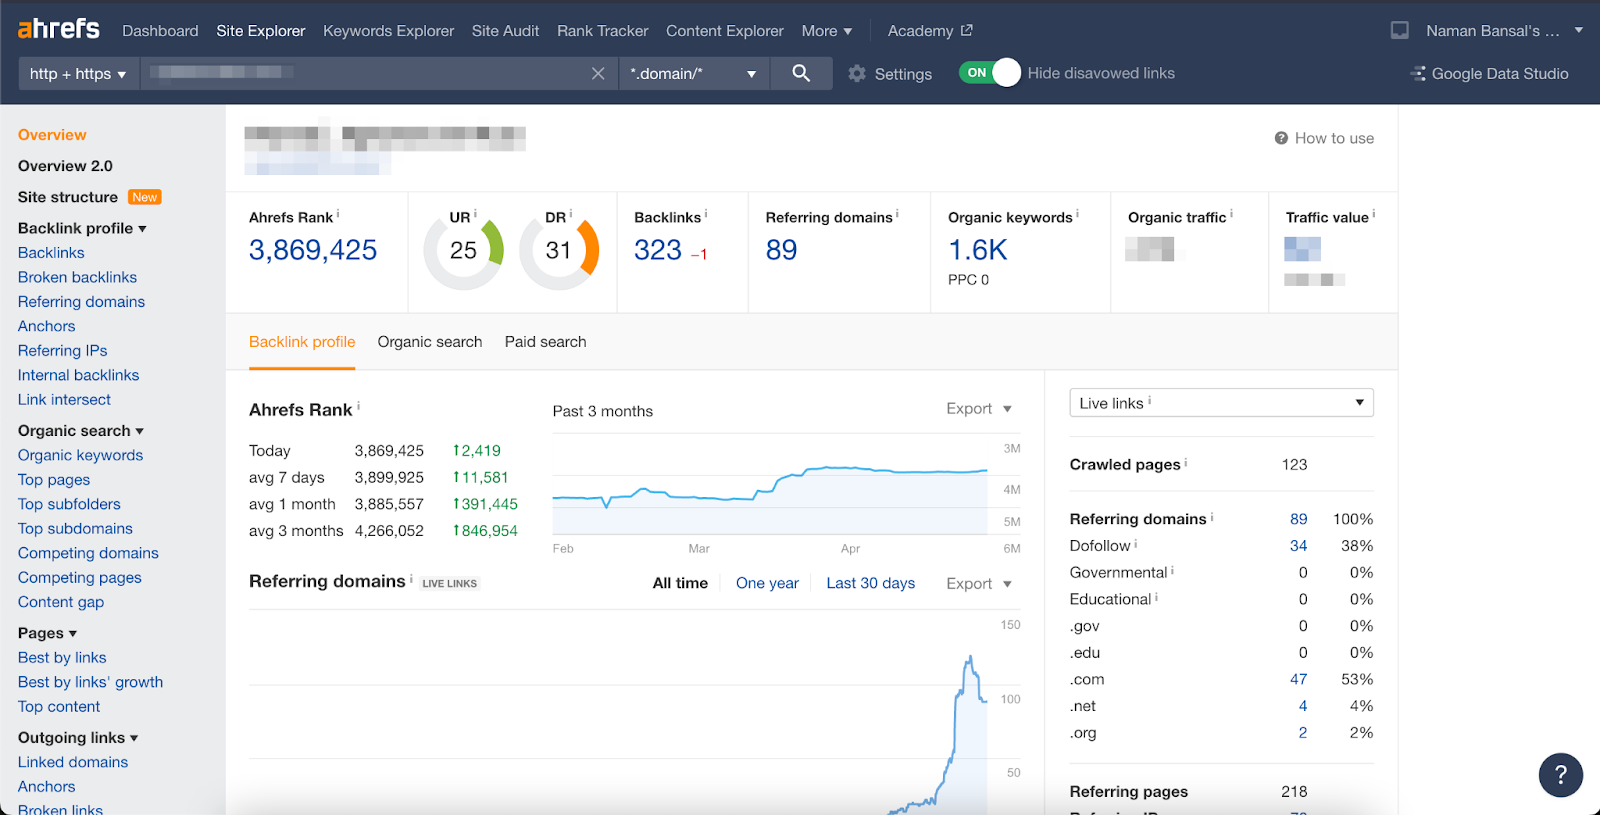Open Link intersect in sidebar
The height and width of the screenshot is (815, 1600).
point(64,400)
